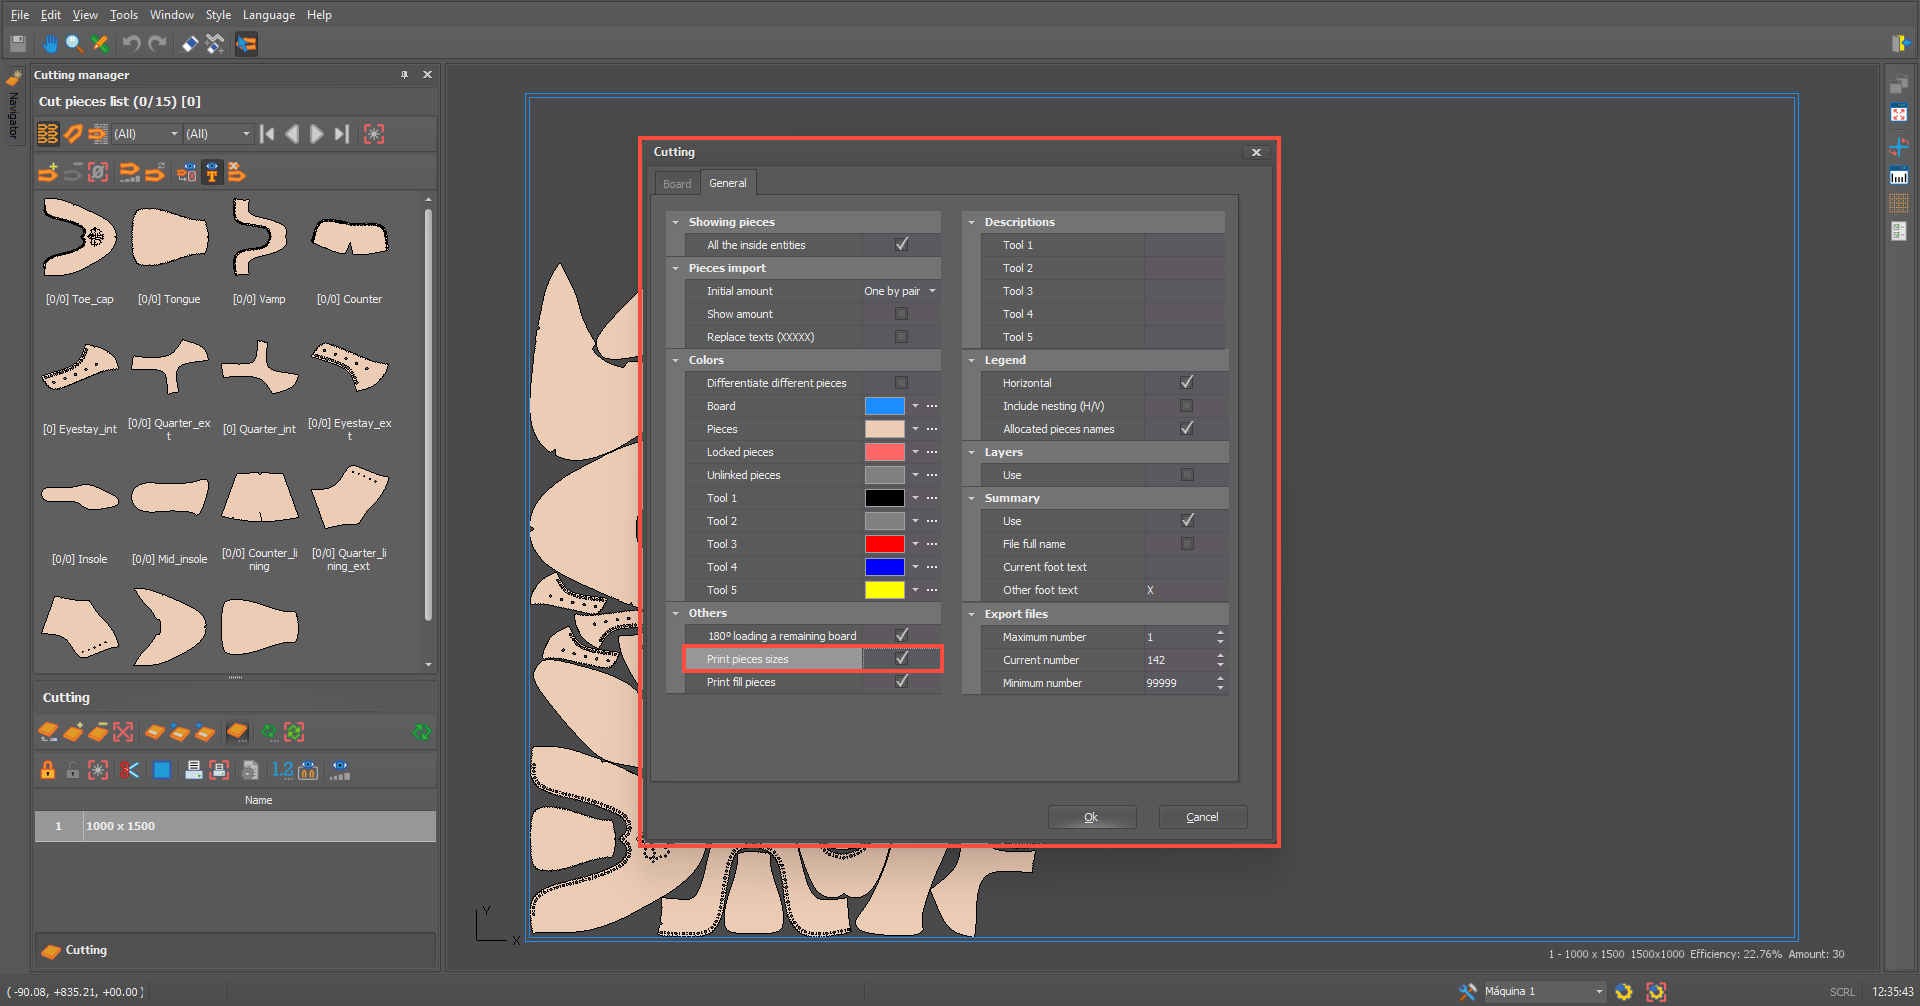Enable the Show amount checkbox

pos(901,314)
